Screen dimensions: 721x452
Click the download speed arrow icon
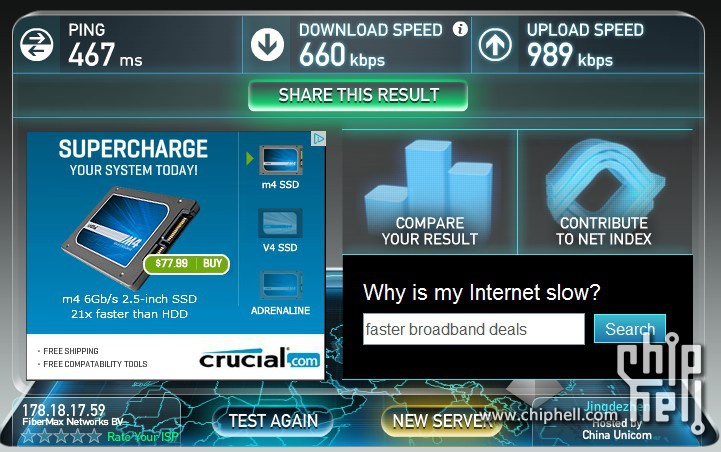click(267, 45)
